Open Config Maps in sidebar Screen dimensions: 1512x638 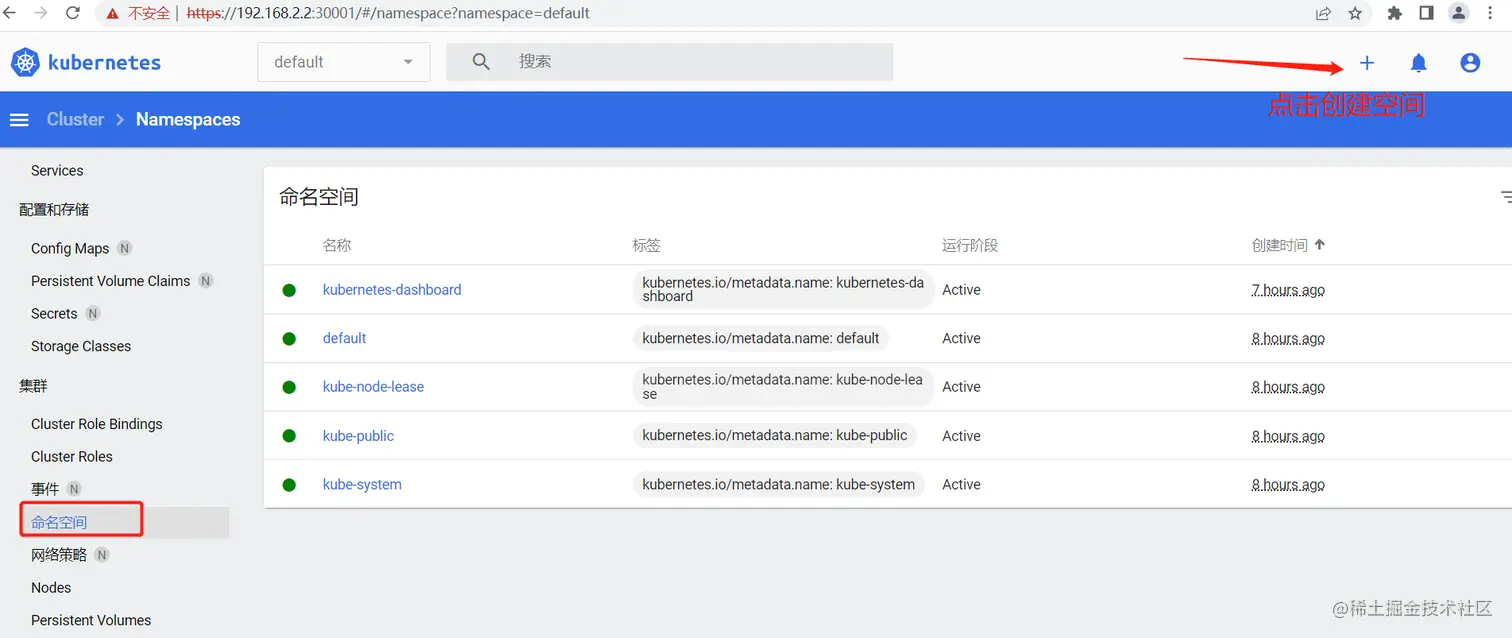click(70, 248)
